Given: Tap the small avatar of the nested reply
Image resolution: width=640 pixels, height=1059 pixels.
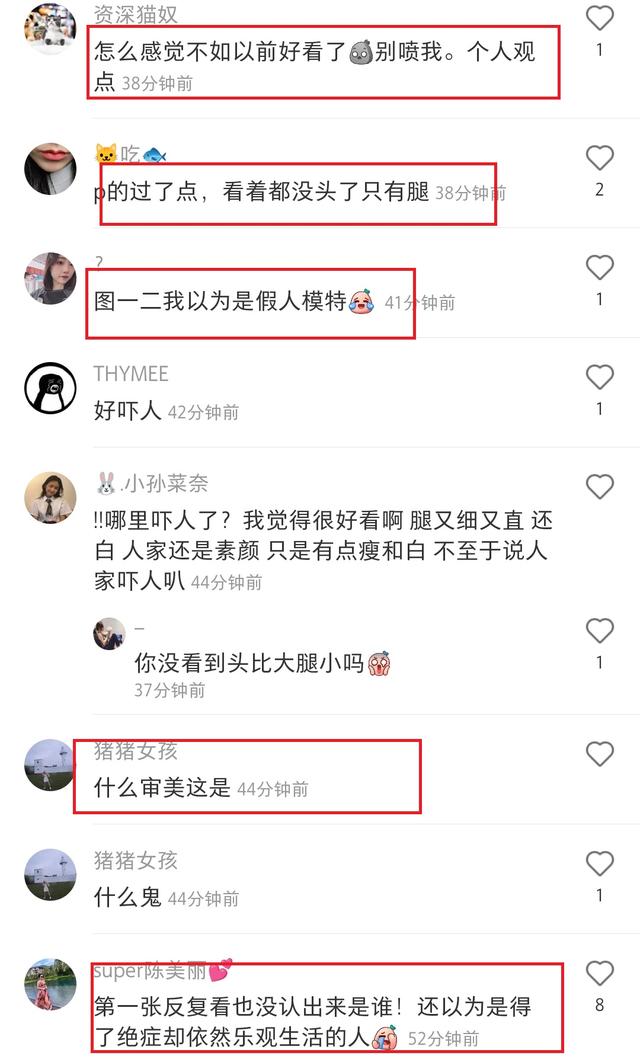Looking at the screenshot, I should click(109, 634).
